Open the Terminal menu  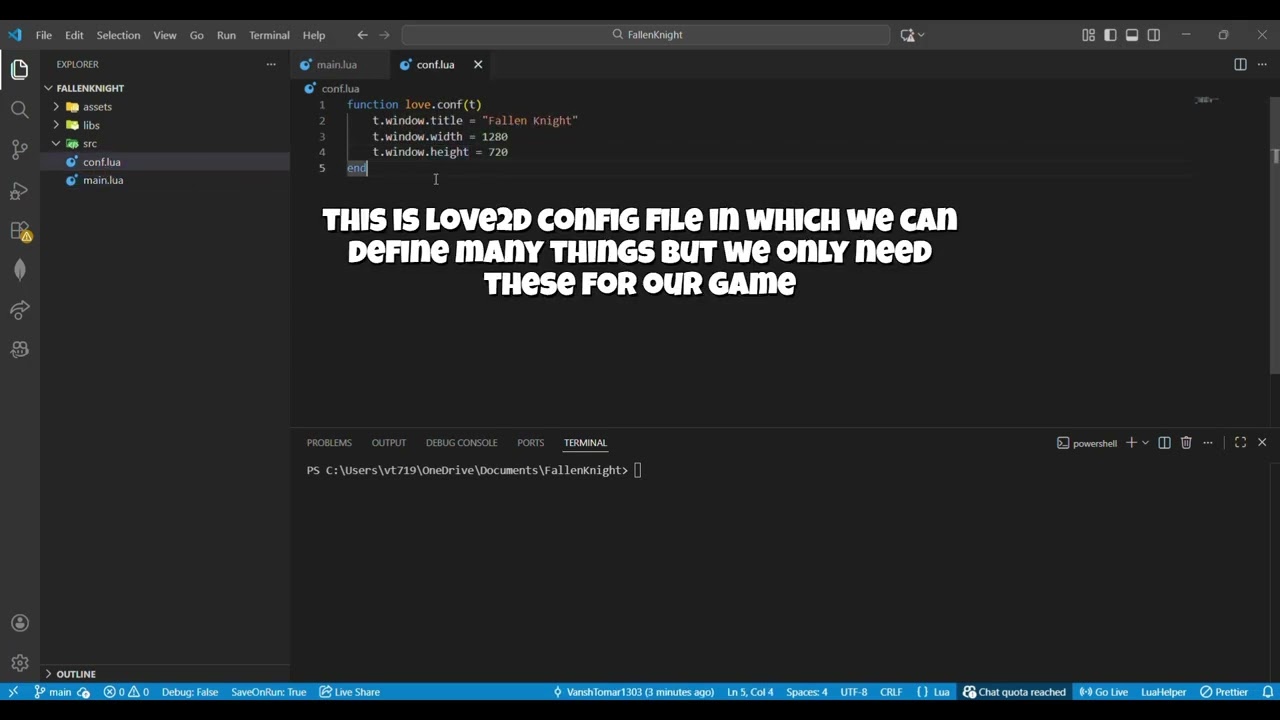[269, 35]
